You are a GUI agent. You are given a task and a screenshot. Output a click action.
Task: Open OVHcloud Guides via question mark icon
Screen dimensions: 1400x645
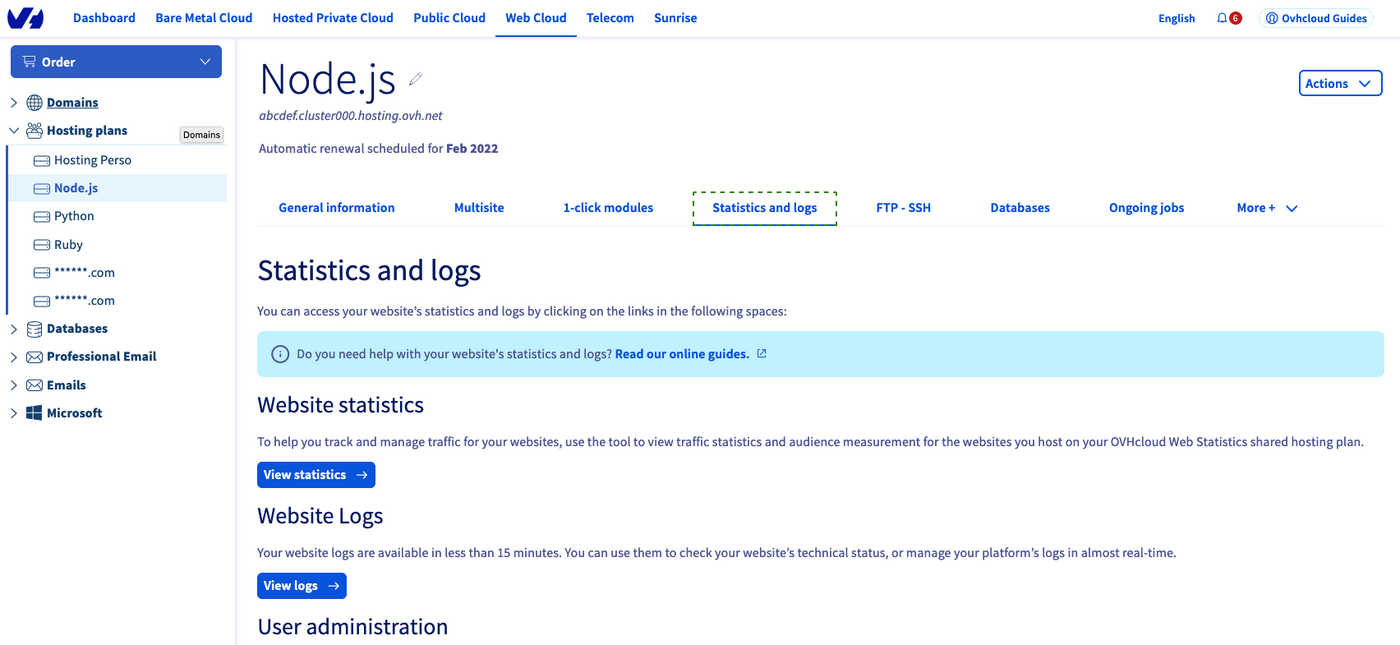pos(1270,17)
